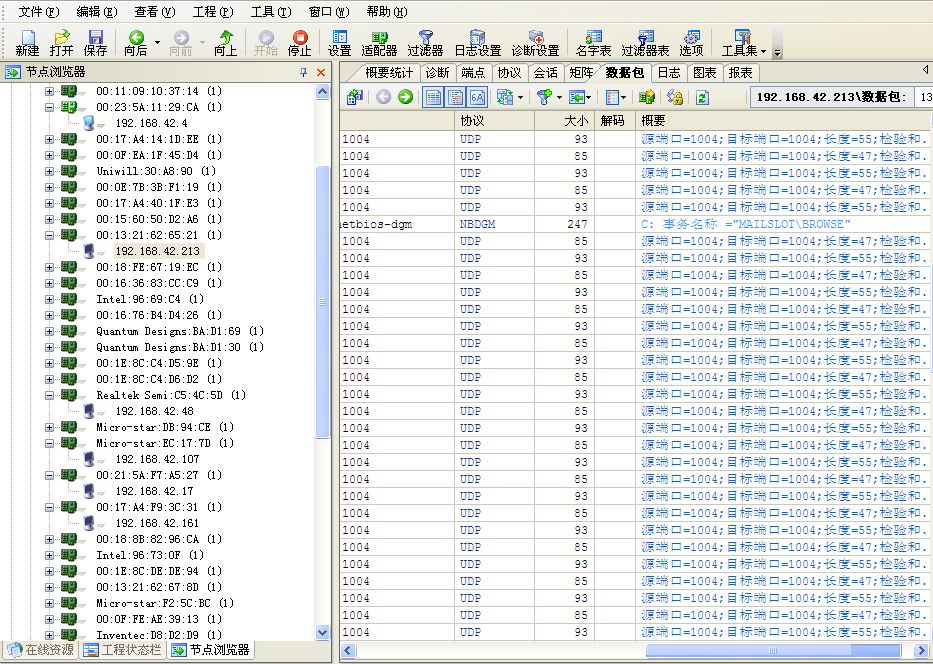Click the node browser vertical scrollbar down arrow
This screenshot has height=664, width=933.
click(x=322, y=632)
